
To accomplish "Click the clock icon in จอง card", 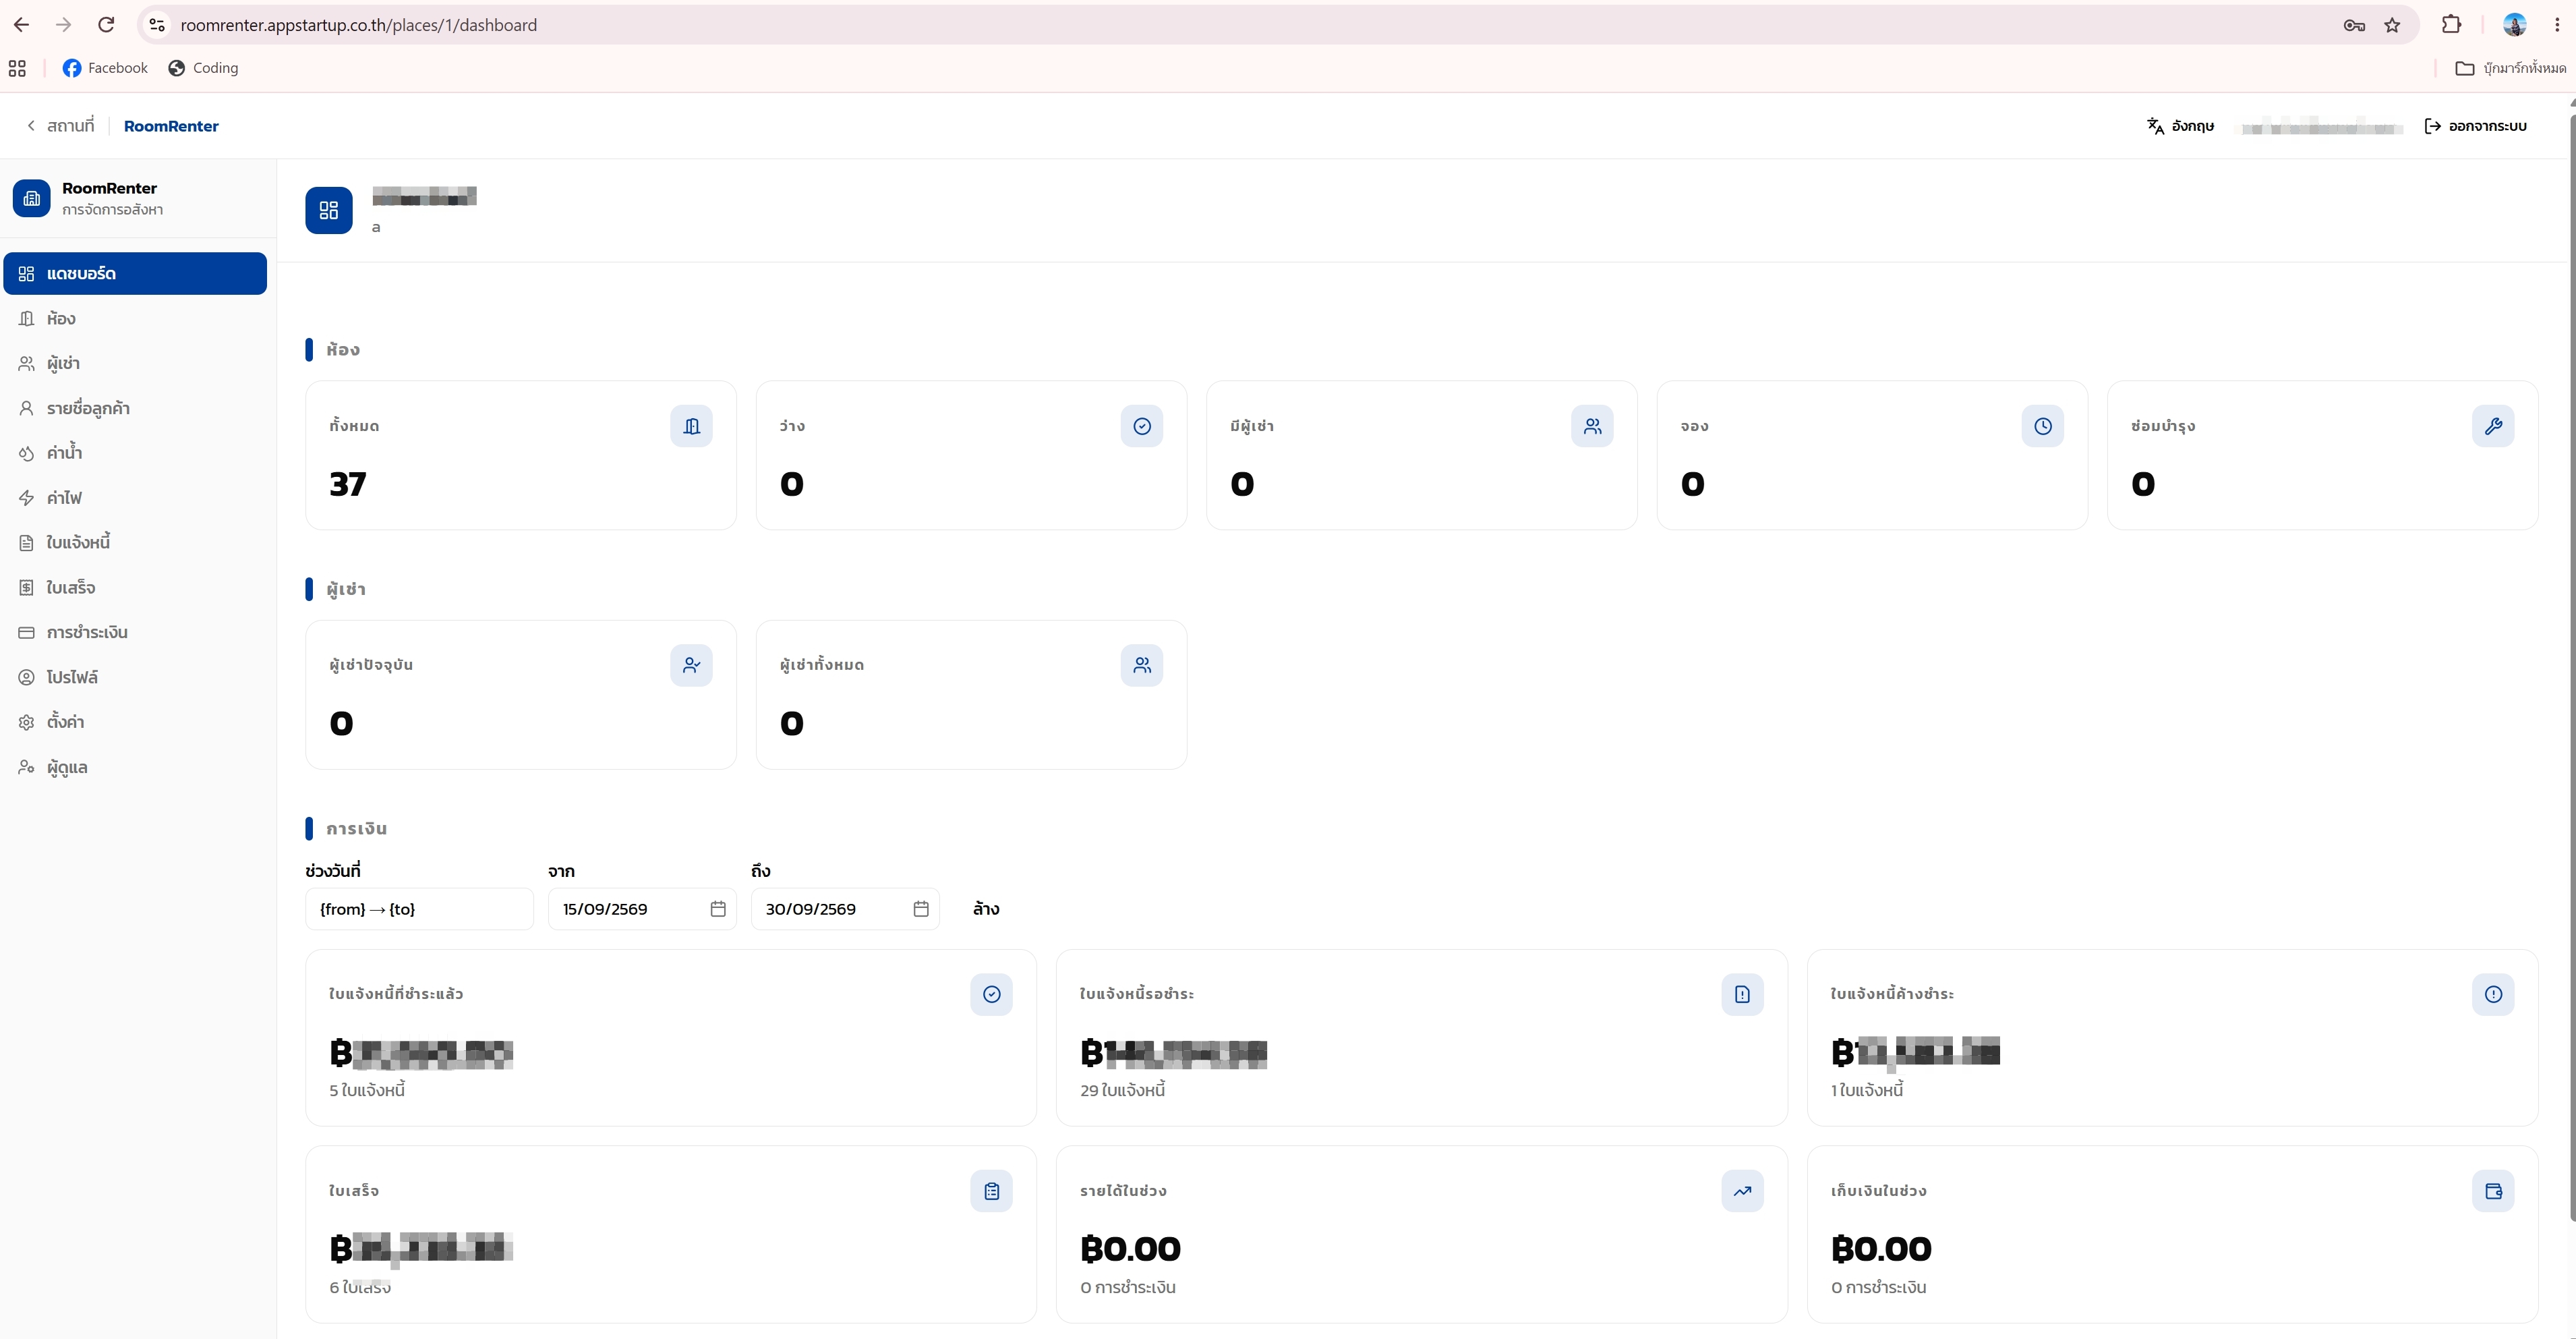I will 2043,426.
